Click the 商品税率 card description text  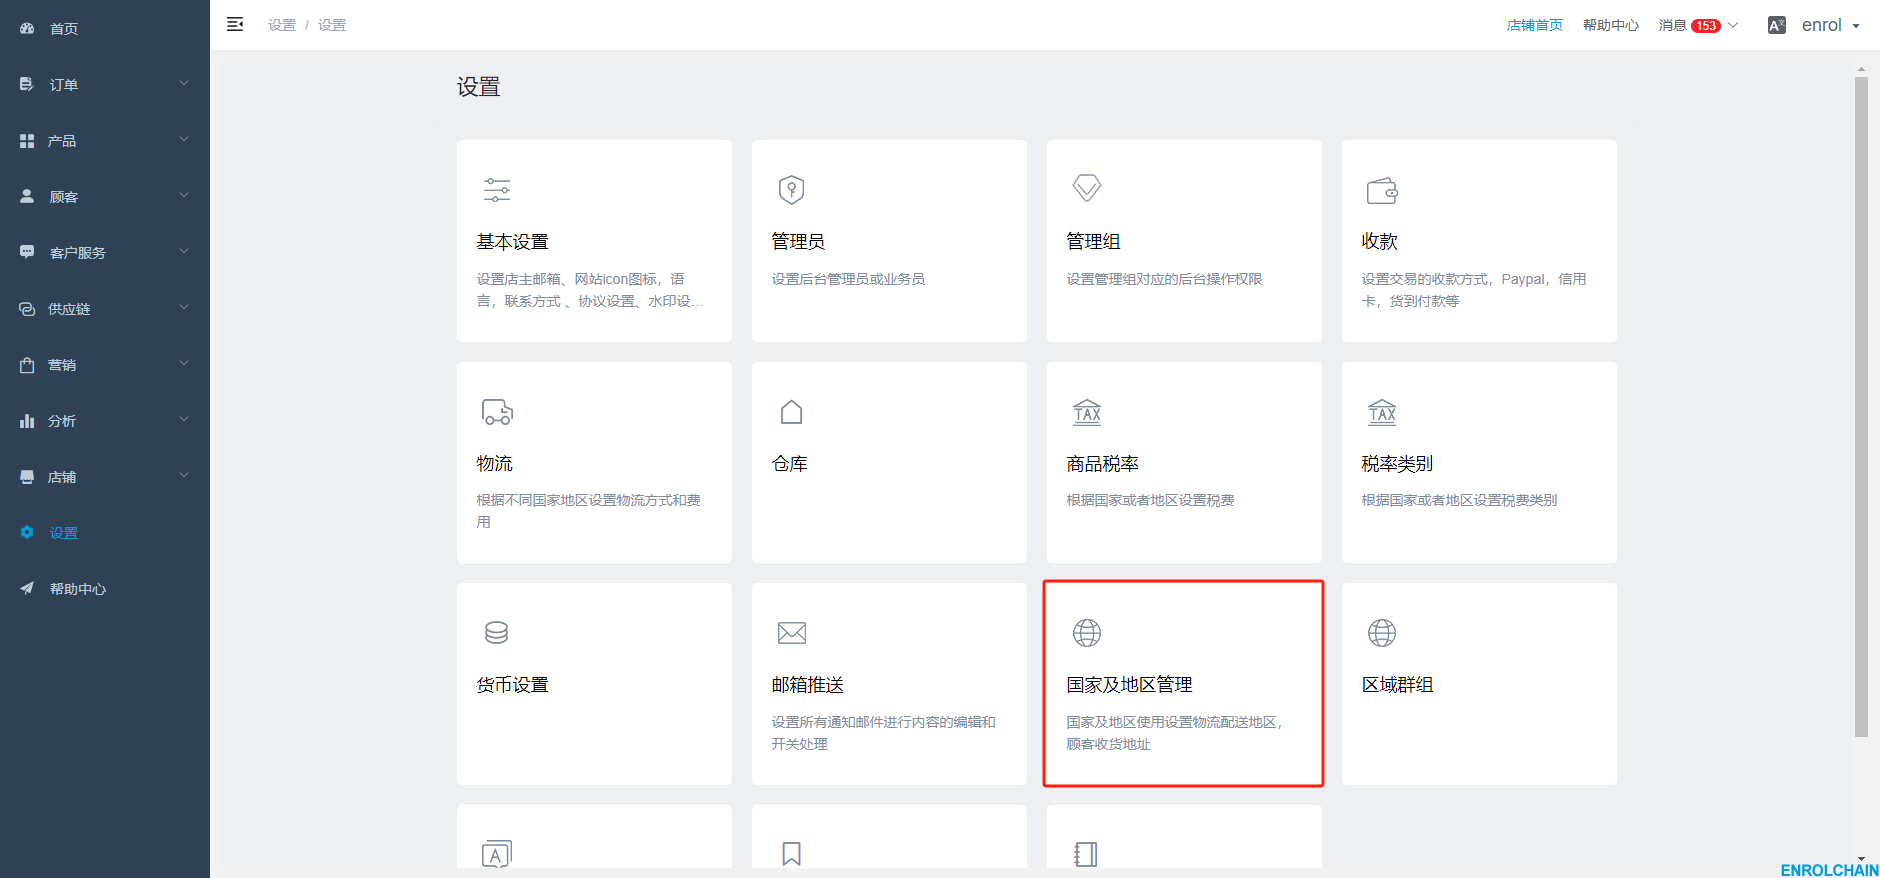pyautogui.click(x=1150, y=500)
